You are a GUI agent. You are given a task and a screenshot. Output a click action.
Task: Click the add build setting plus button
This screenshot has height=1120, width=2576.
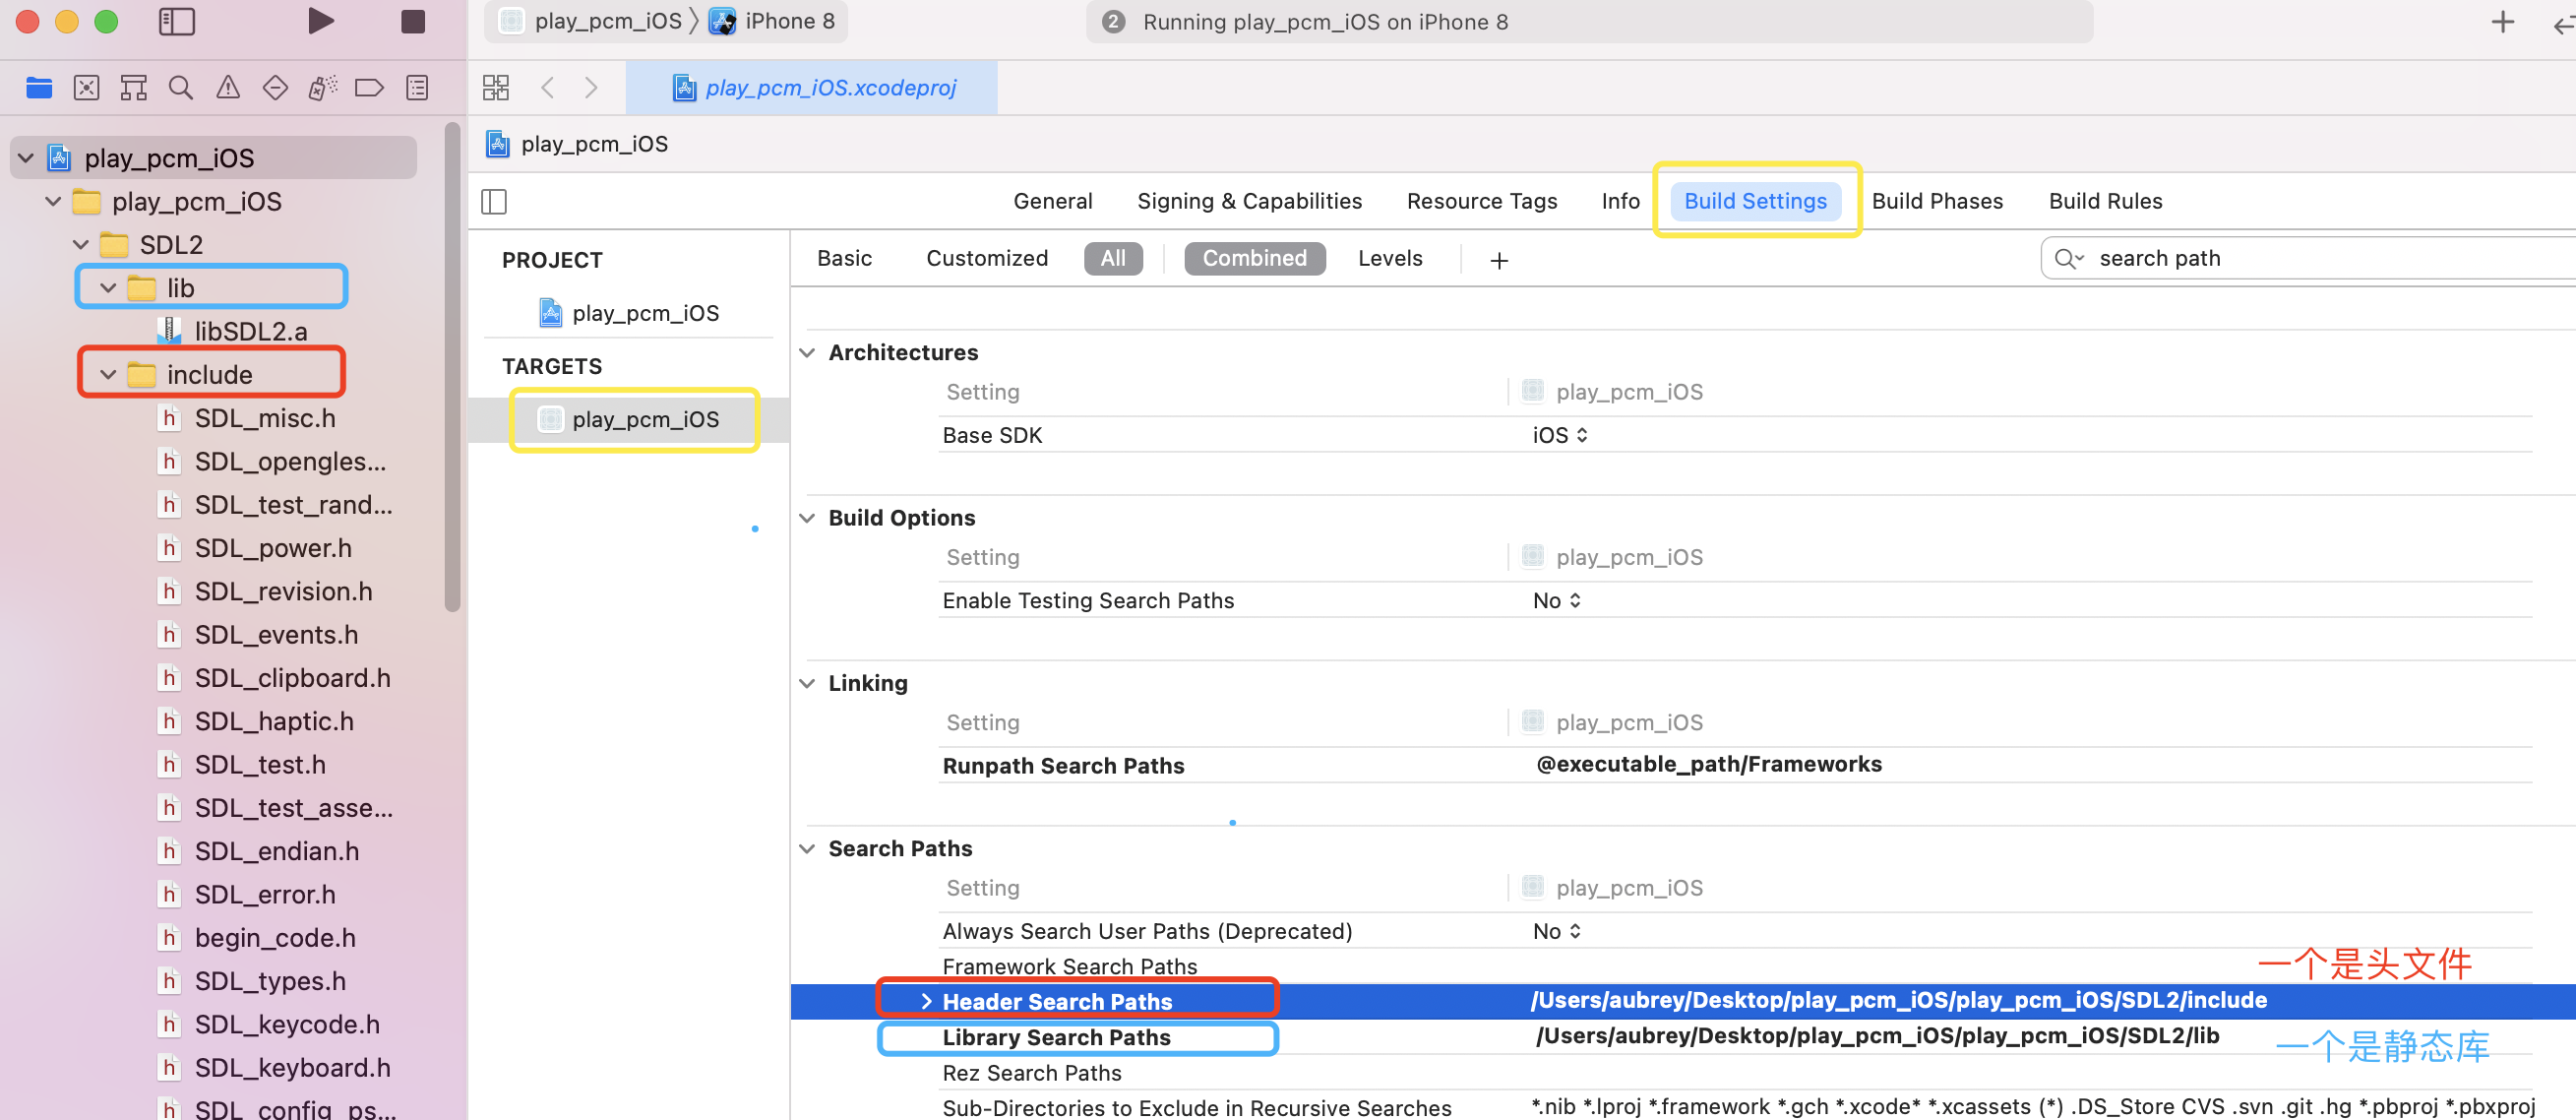tap(1498, 260)
